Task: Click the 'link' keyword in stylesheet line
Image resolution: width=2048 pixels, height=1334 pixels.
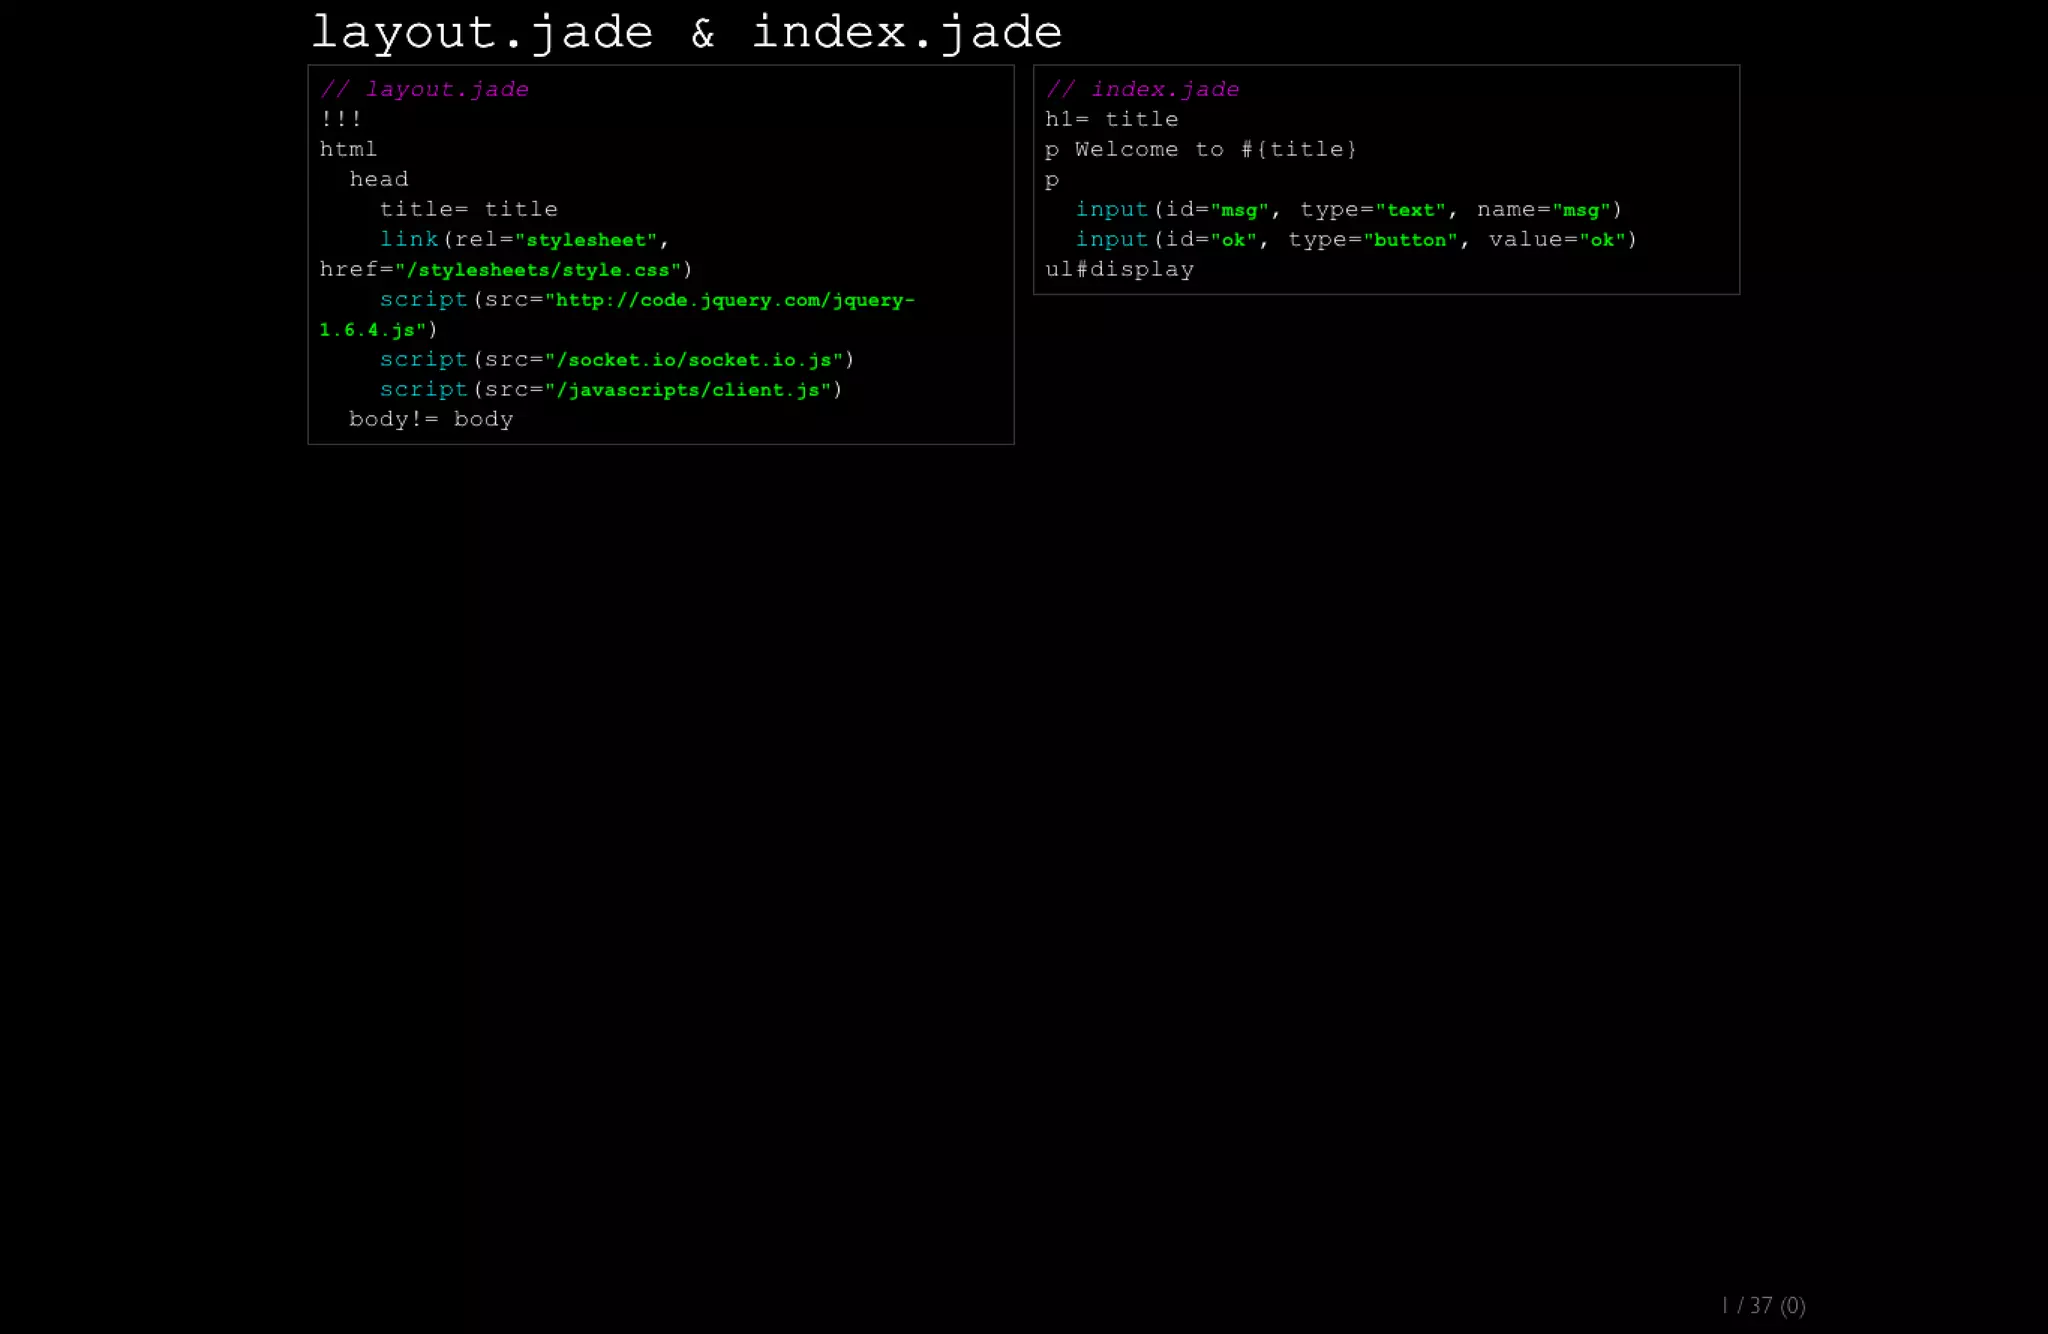Action: pos(409,239)
